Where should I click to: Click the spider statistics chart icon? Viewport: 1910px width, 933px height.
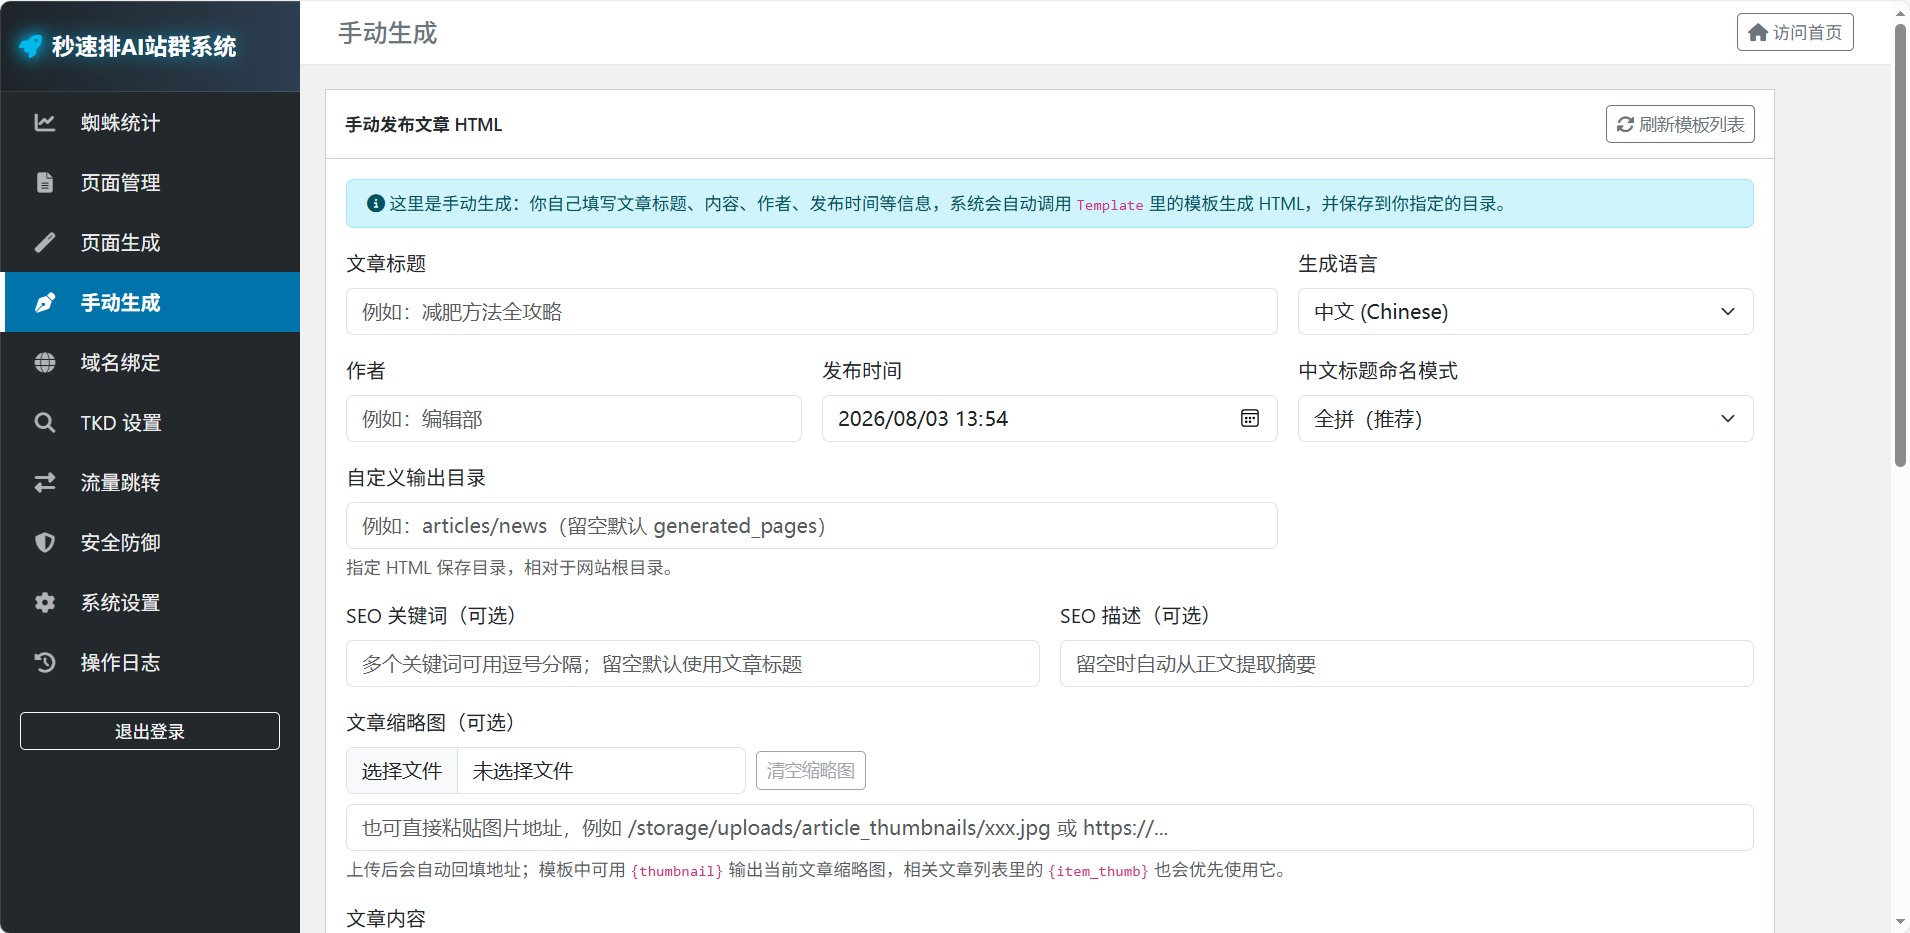tap(45, 123)
